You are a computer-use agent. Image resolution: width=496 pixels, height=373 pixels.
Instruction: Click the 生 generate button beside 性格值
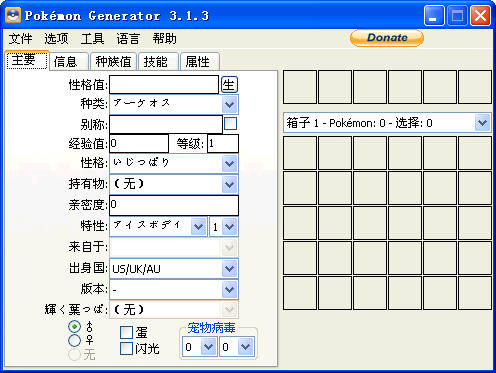tap(229, 85)
